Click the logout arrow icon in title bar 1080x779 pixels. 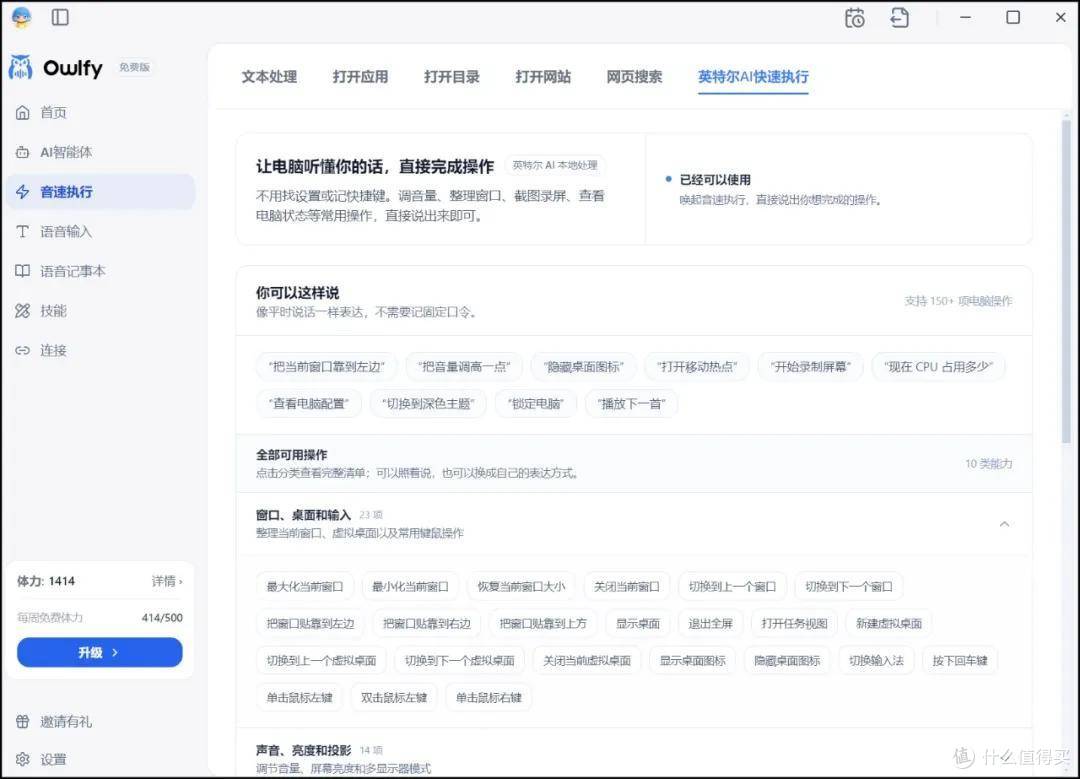point(900,18)
